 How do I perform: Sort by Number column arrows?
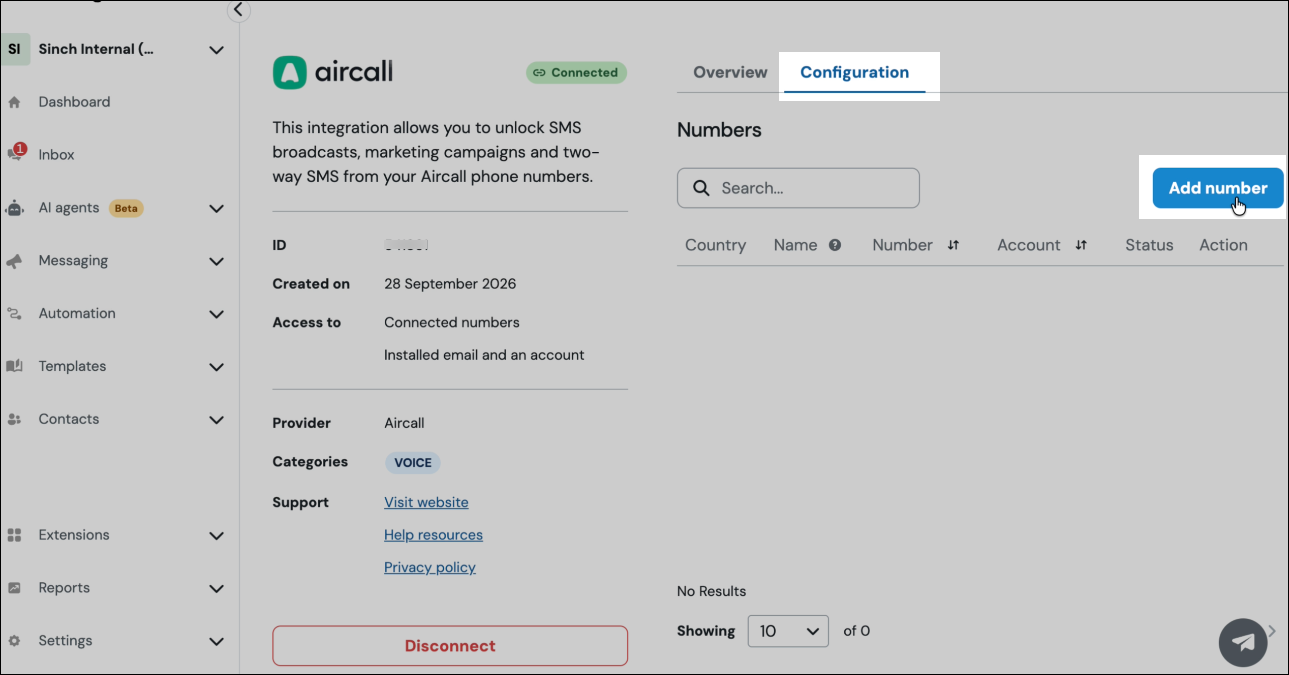(953, 245)
